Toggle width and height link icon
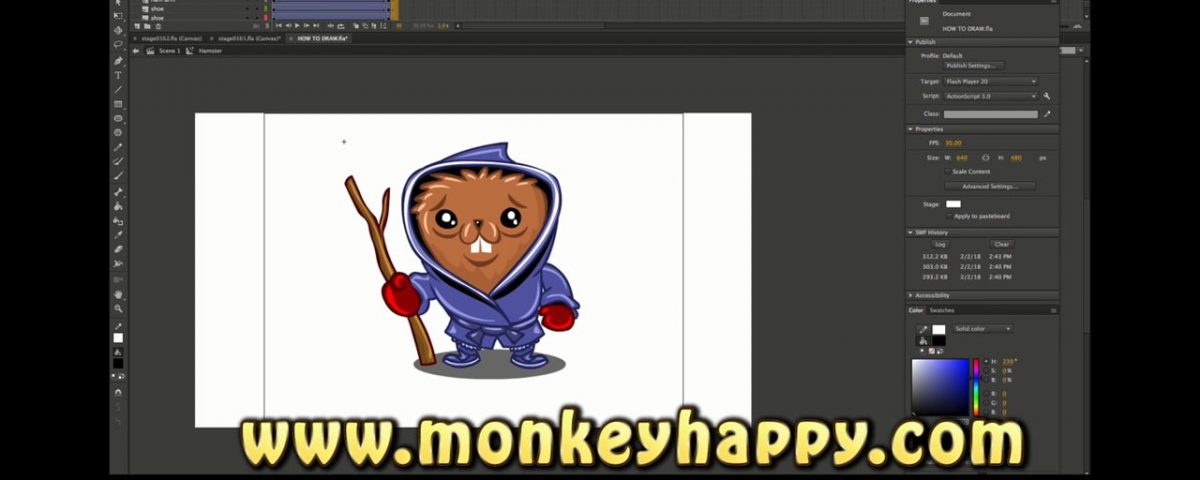This screenshot has width=1200, height=480. tap(986, 158)
